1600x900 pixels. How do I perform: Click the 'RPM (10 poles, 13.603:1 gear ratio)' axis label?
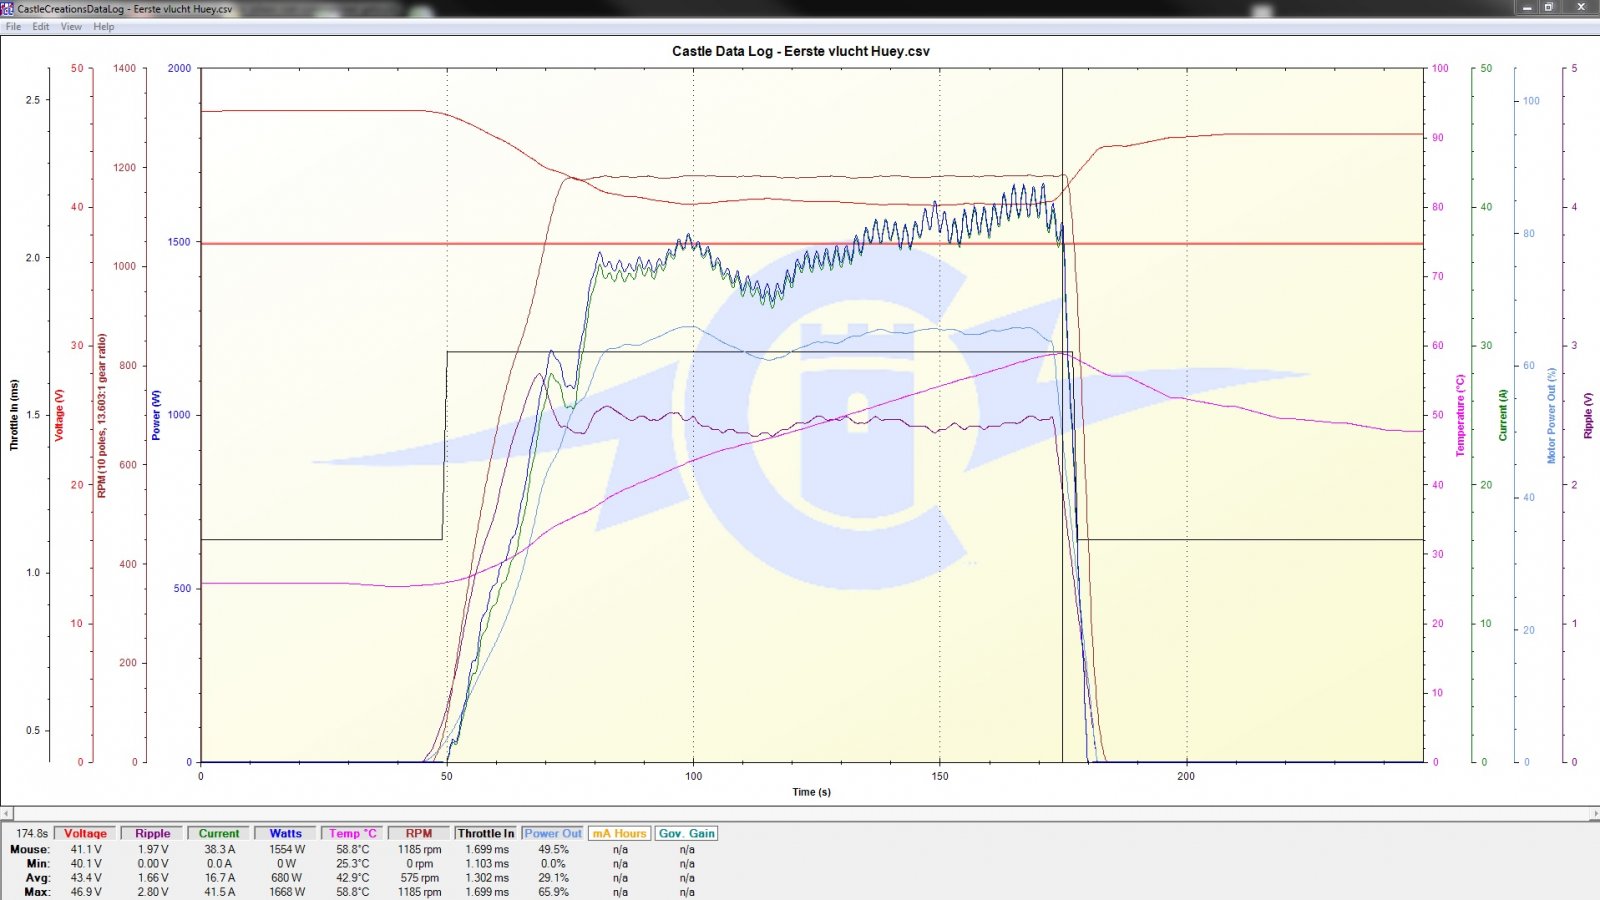[x=102, y=415]
